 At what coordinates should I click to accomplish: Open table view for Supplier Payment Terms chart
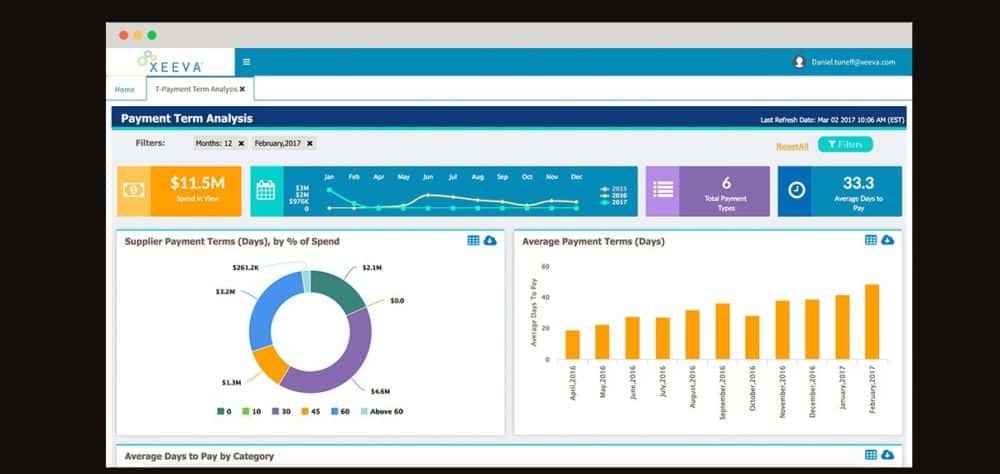(473, 240)
